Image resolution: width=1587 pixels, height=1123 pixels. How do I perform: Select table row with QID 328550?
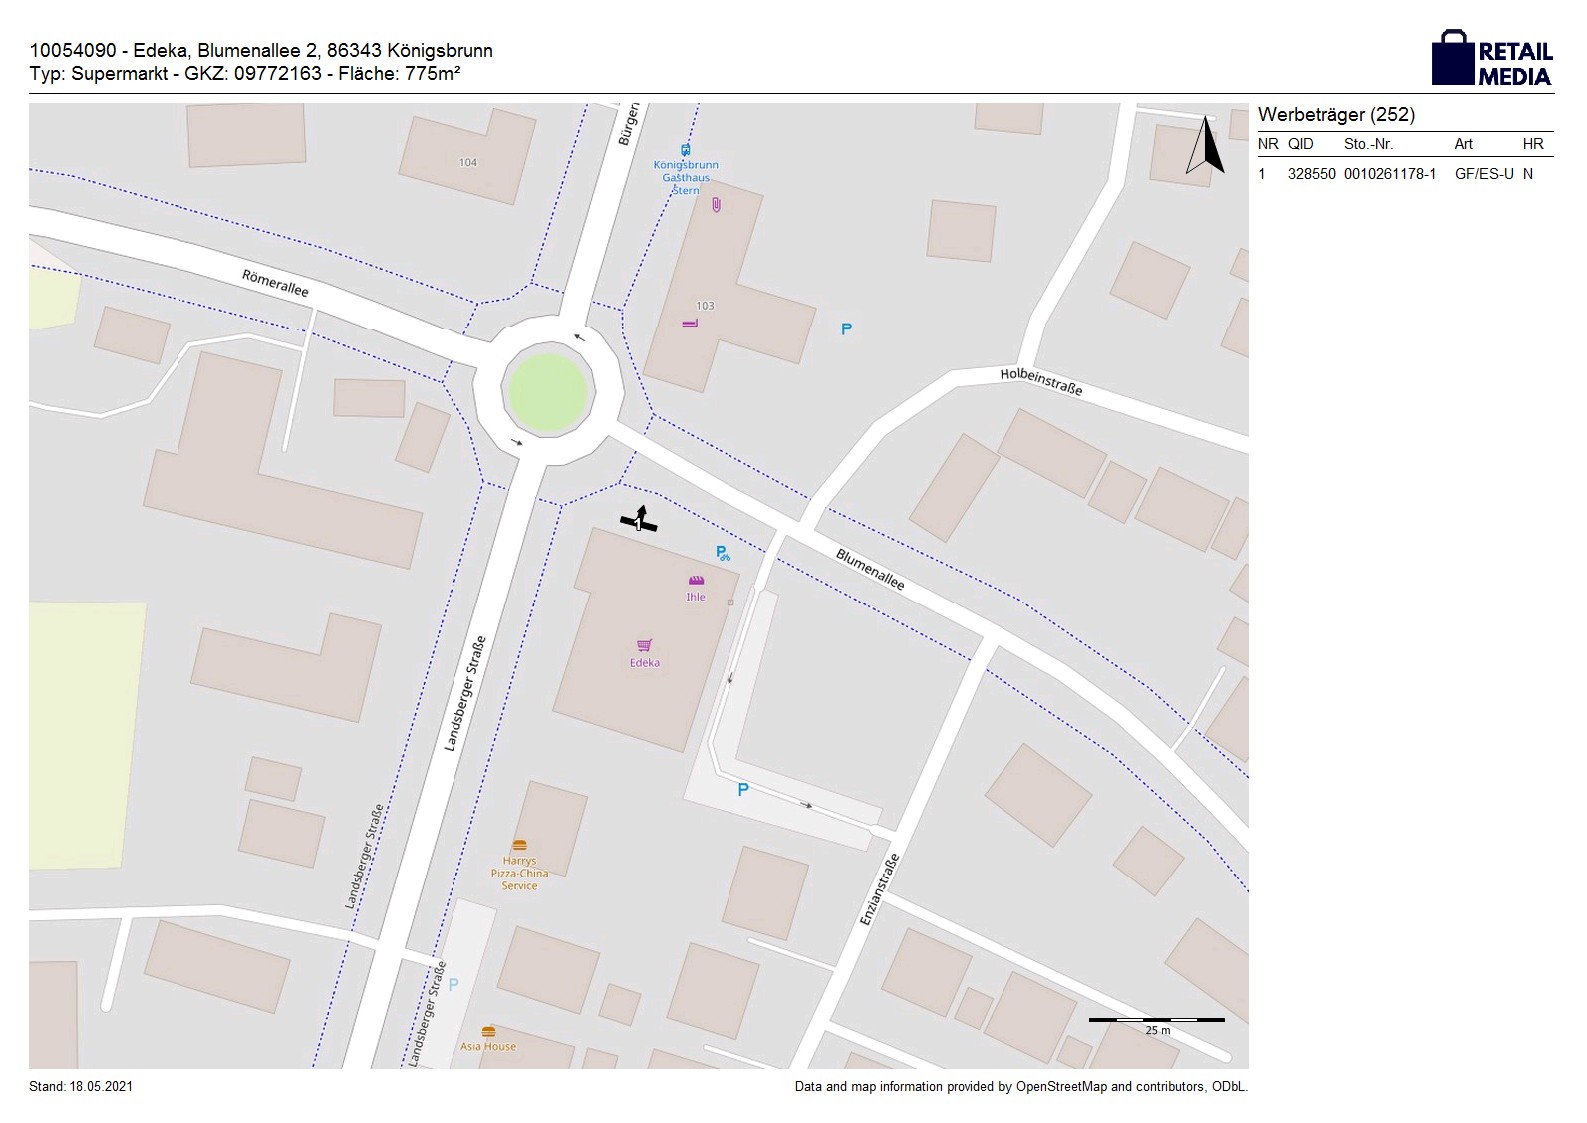tap(1404, 174)
